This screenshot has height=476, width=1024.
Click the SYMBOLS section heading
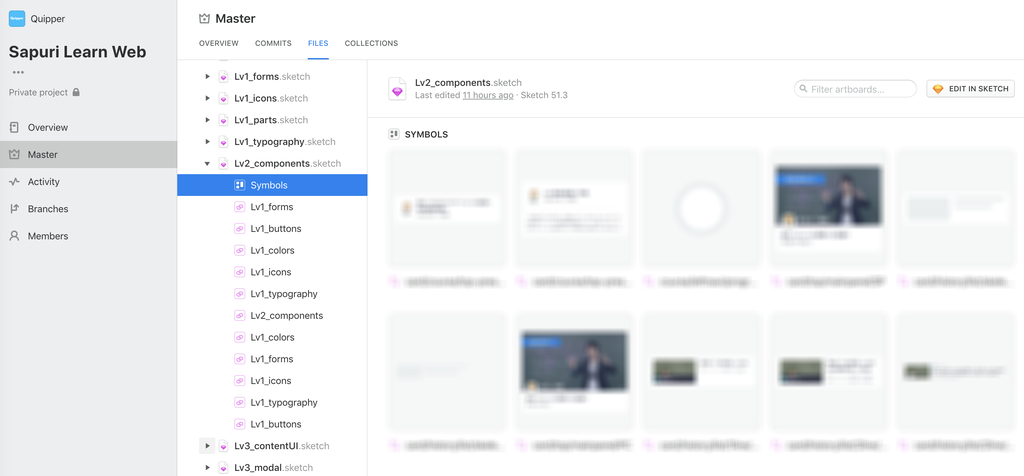pyautogui.click(x=426, y=135)
